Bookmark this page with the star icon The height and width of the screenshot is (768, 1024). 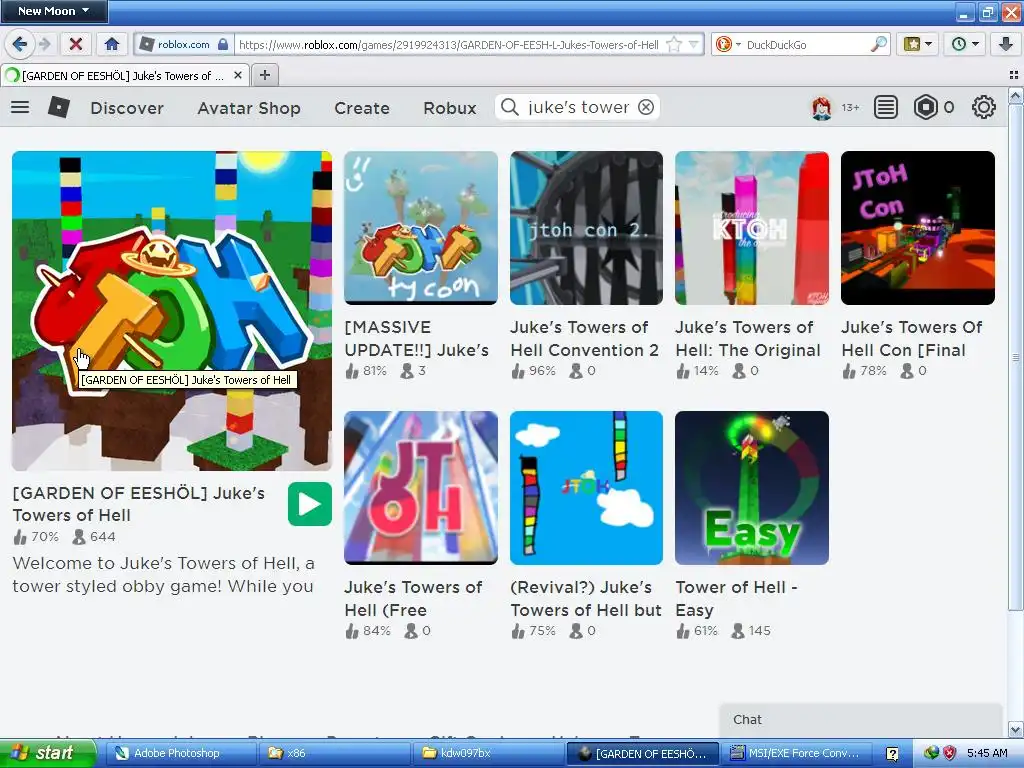674,44
